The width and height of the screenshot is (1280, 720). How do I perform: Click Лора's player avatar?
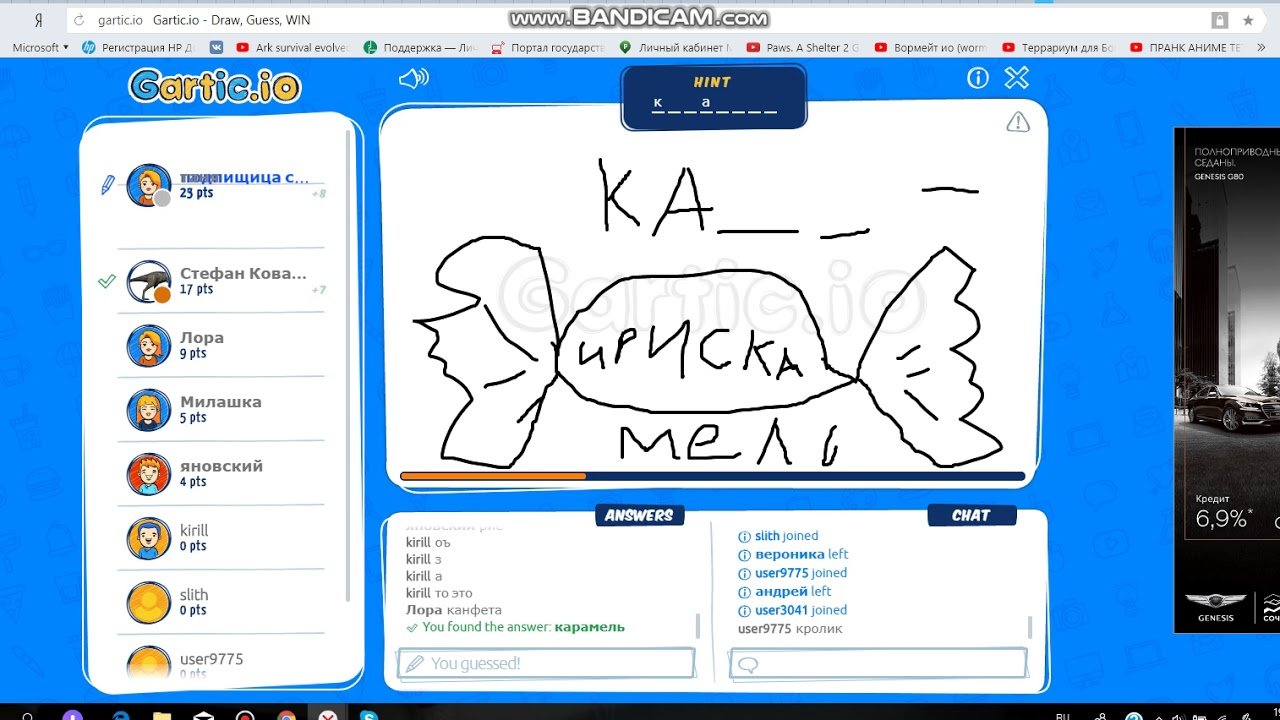click(x=149, y=346)
